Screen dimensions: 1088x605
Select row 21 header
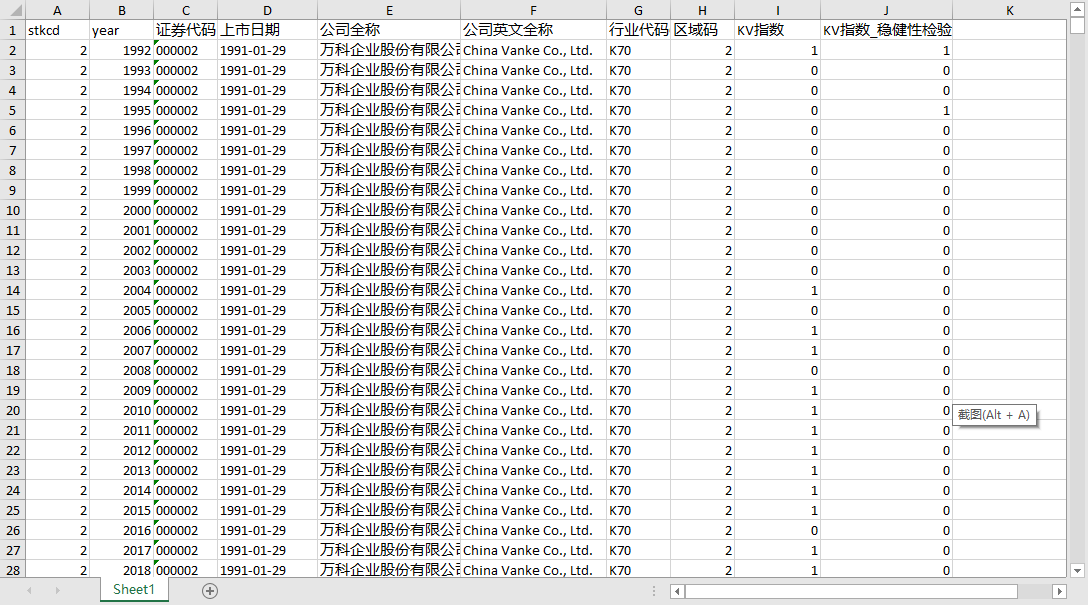click(x=12, y=430)
